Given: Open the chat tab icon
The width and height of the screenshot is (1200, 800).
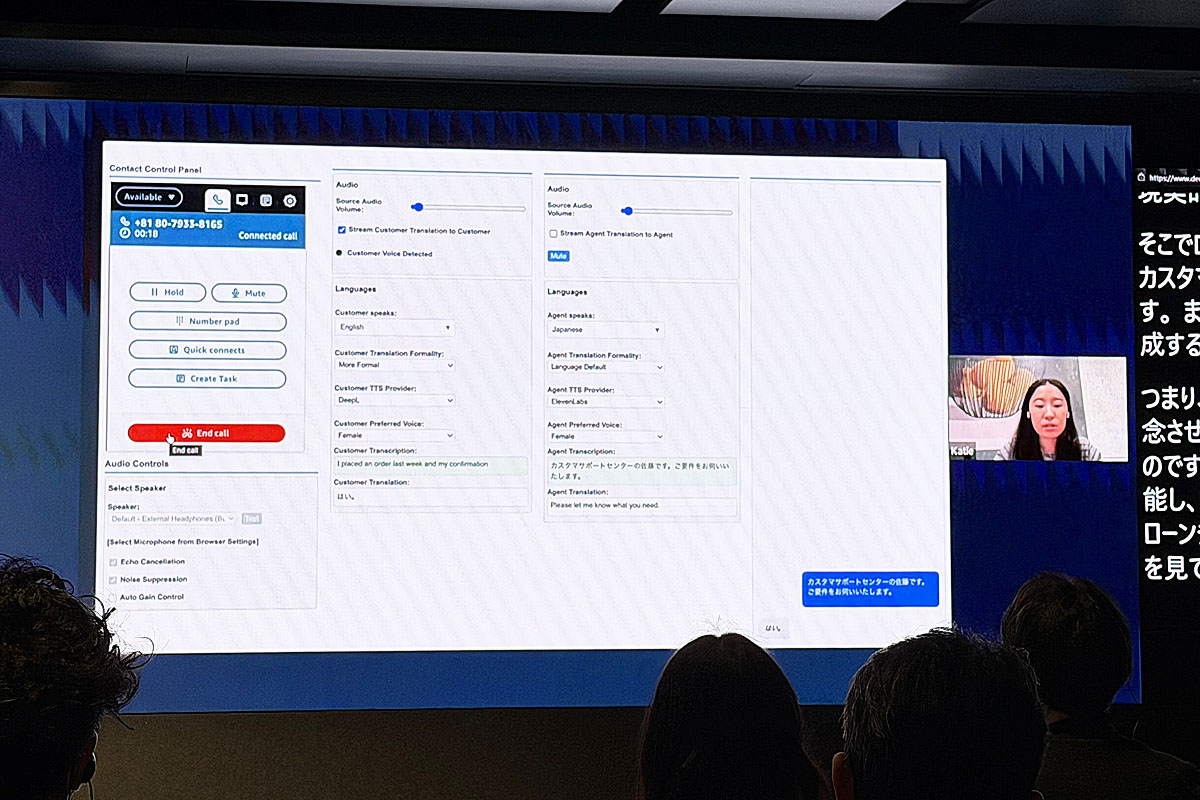Looking at the screenshot, I should 242,200.
